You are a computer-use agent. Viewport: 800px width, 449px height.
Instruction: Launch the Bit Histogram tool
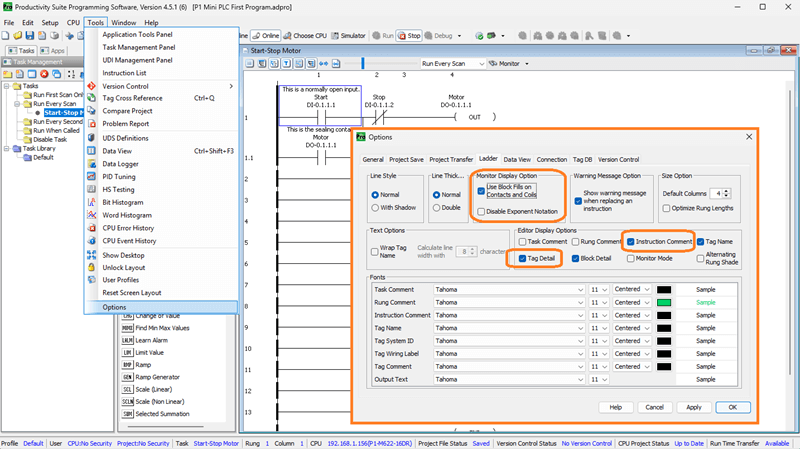[x=125, y=202]
